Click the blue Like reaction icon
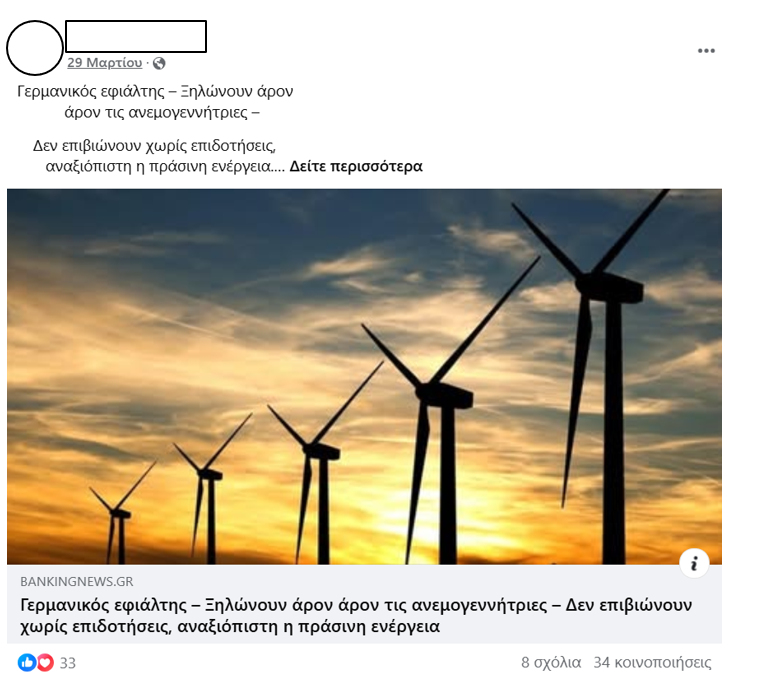761x696 pixels. [27, 663]
